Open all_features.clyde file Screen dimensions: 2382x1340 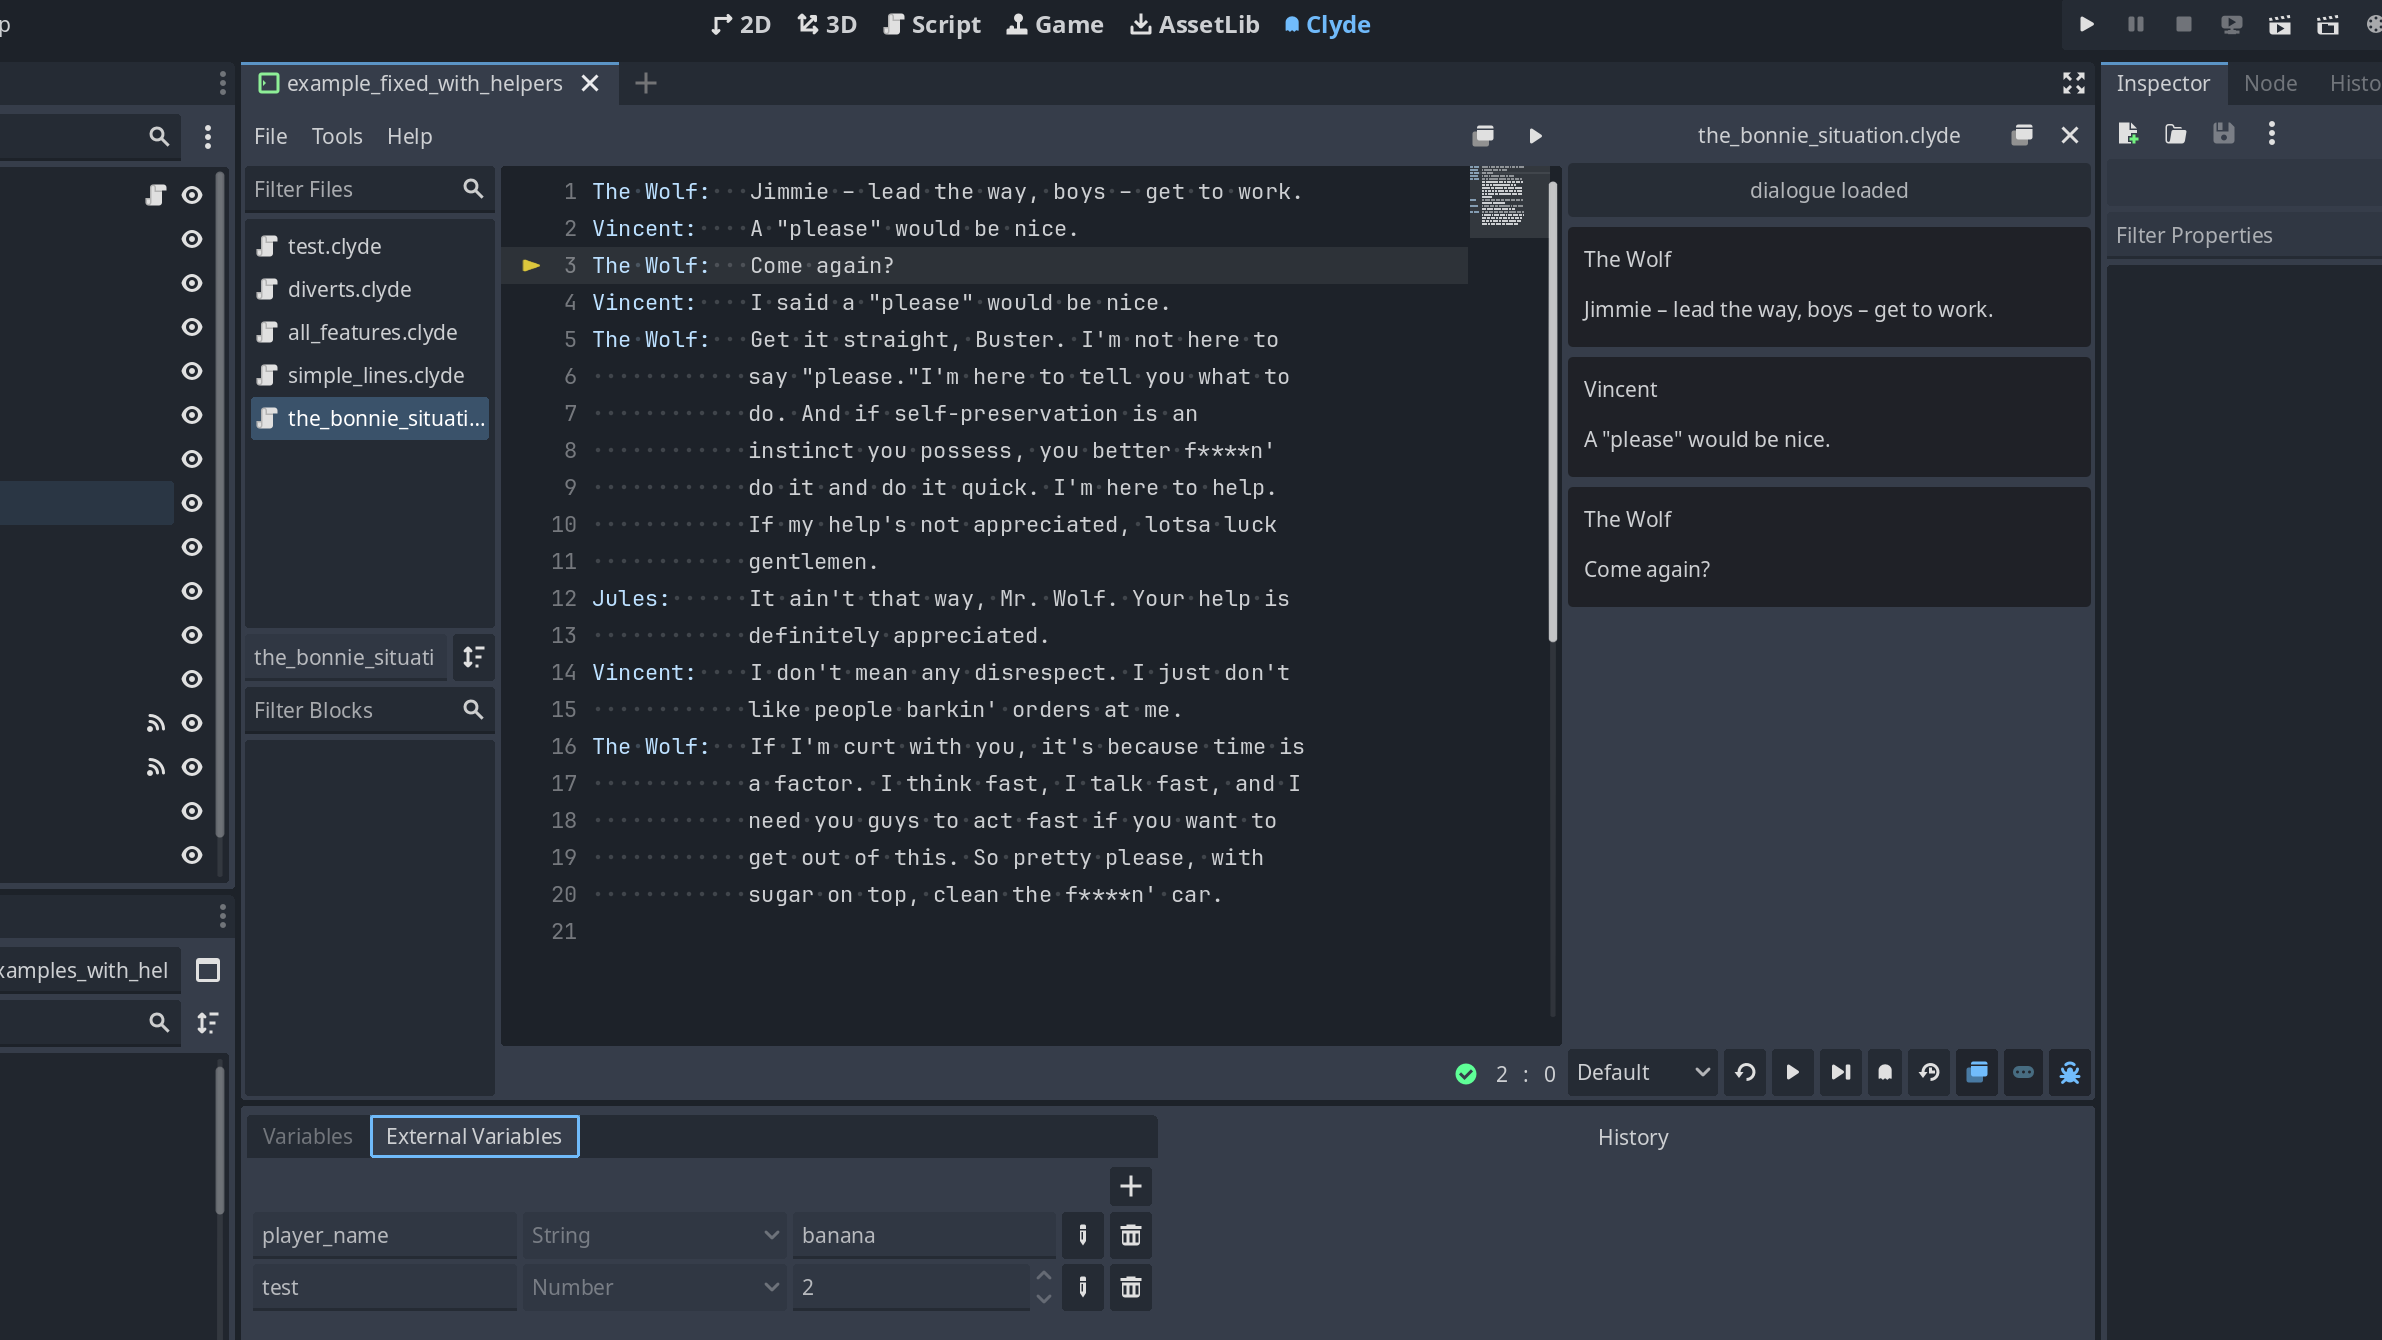coord(370,332)
